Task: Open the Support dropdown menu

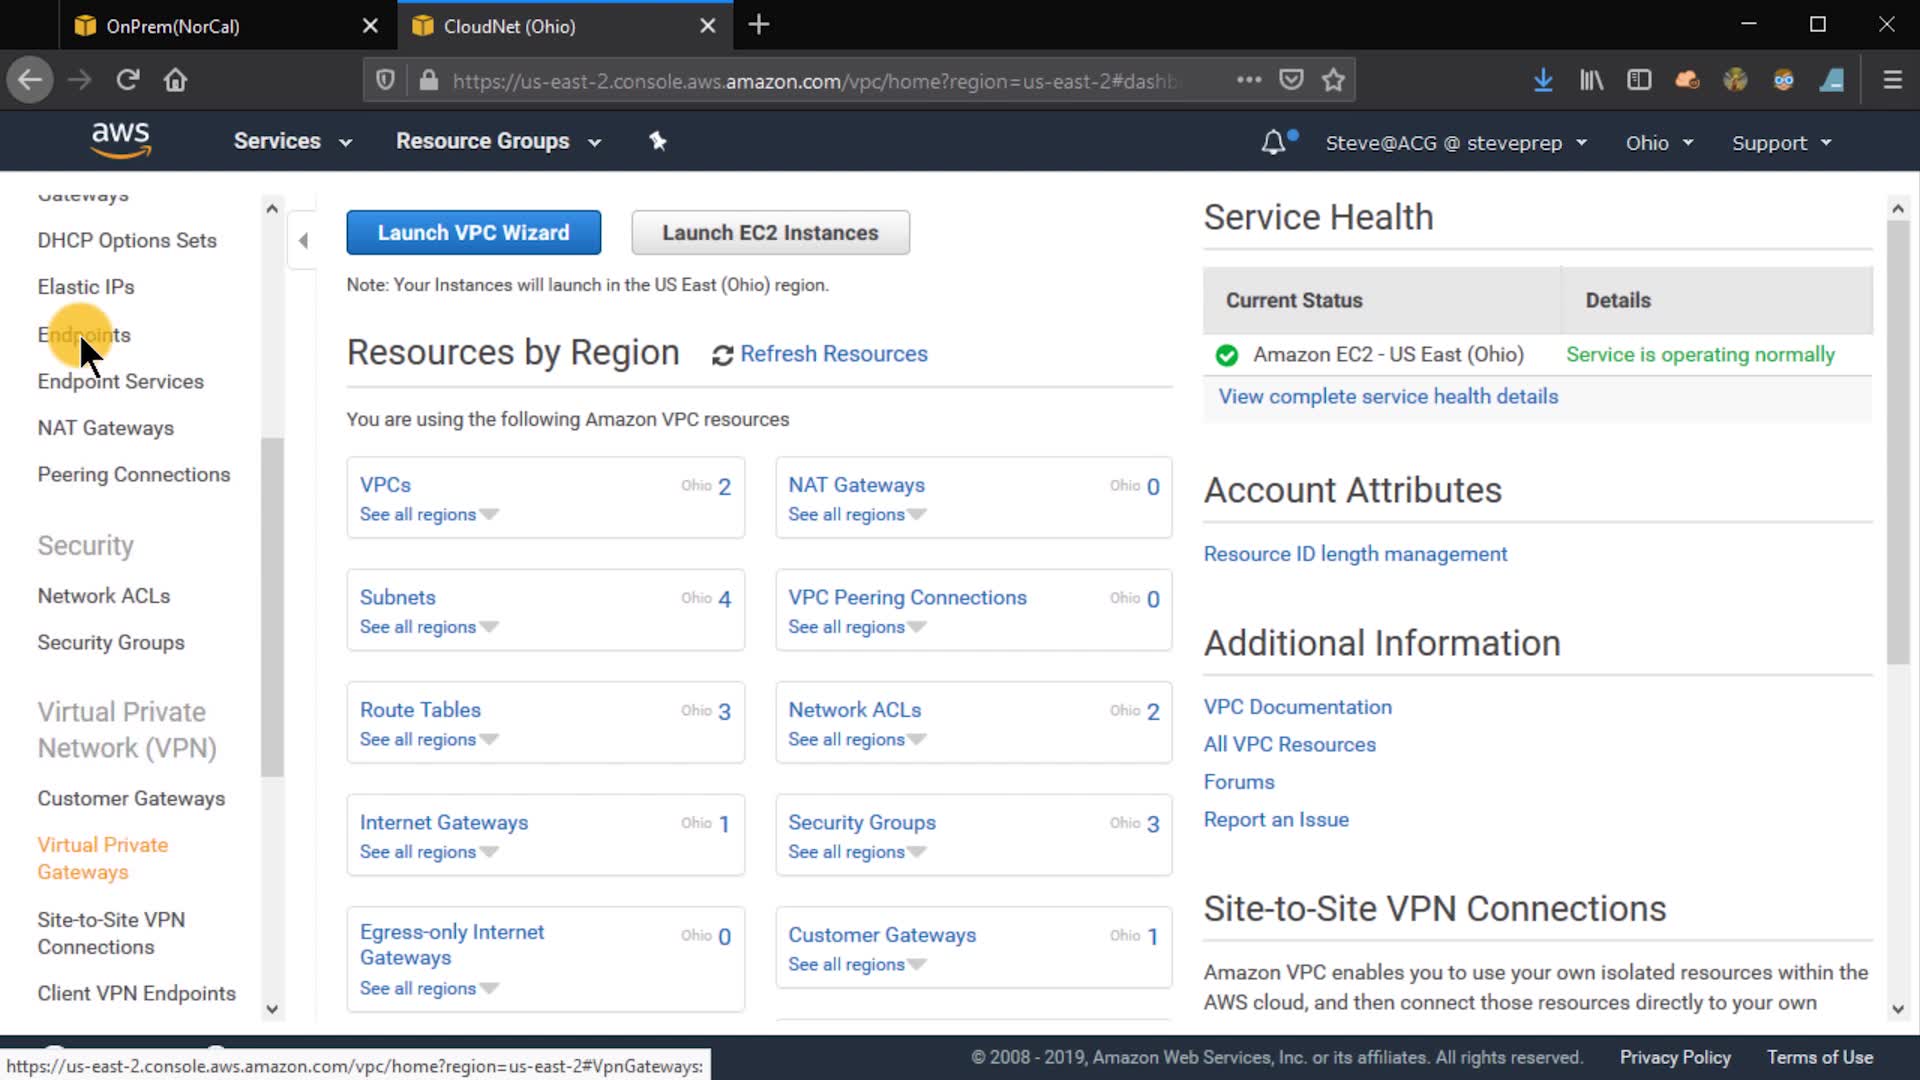Action: click(1781, 143)
